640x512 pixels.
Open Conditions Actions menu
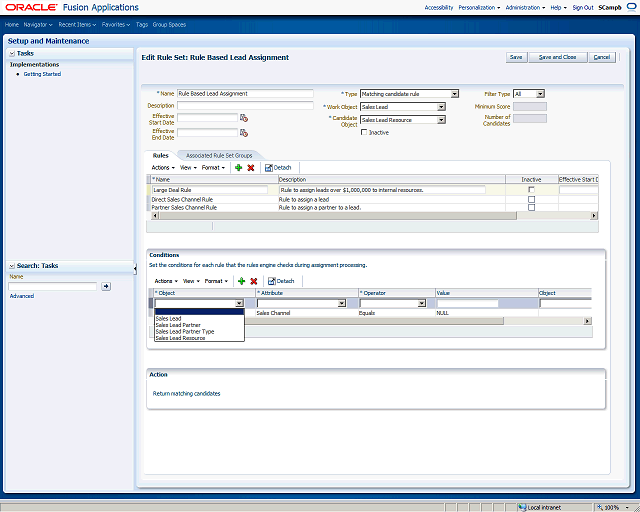166,281
